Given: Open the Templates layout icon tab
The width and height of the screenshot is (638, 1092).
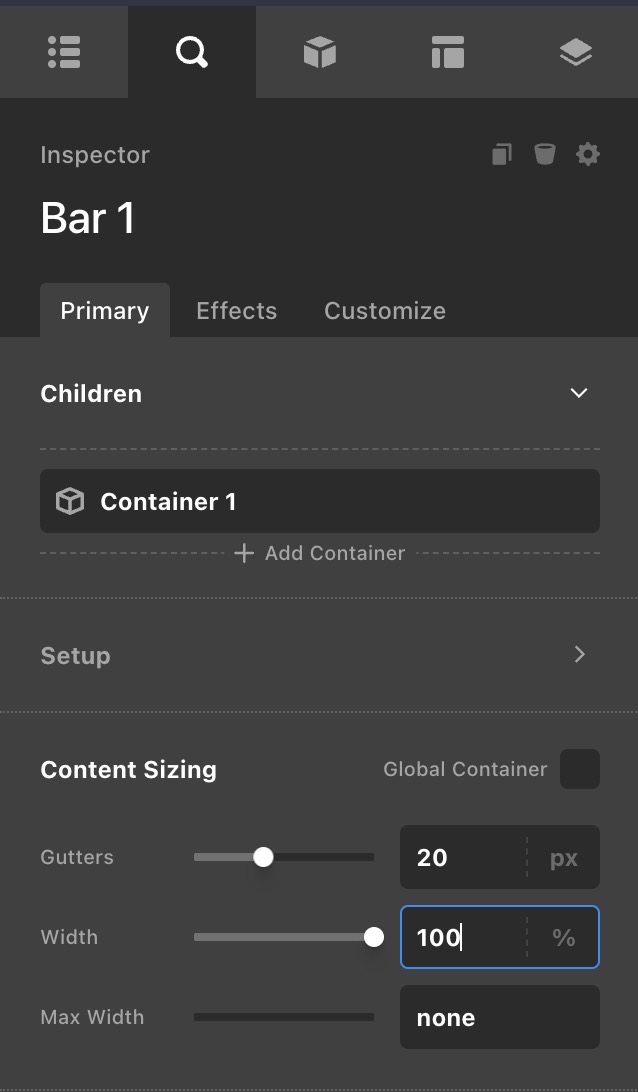Looking at the screenshot, I should click(447, 52).
